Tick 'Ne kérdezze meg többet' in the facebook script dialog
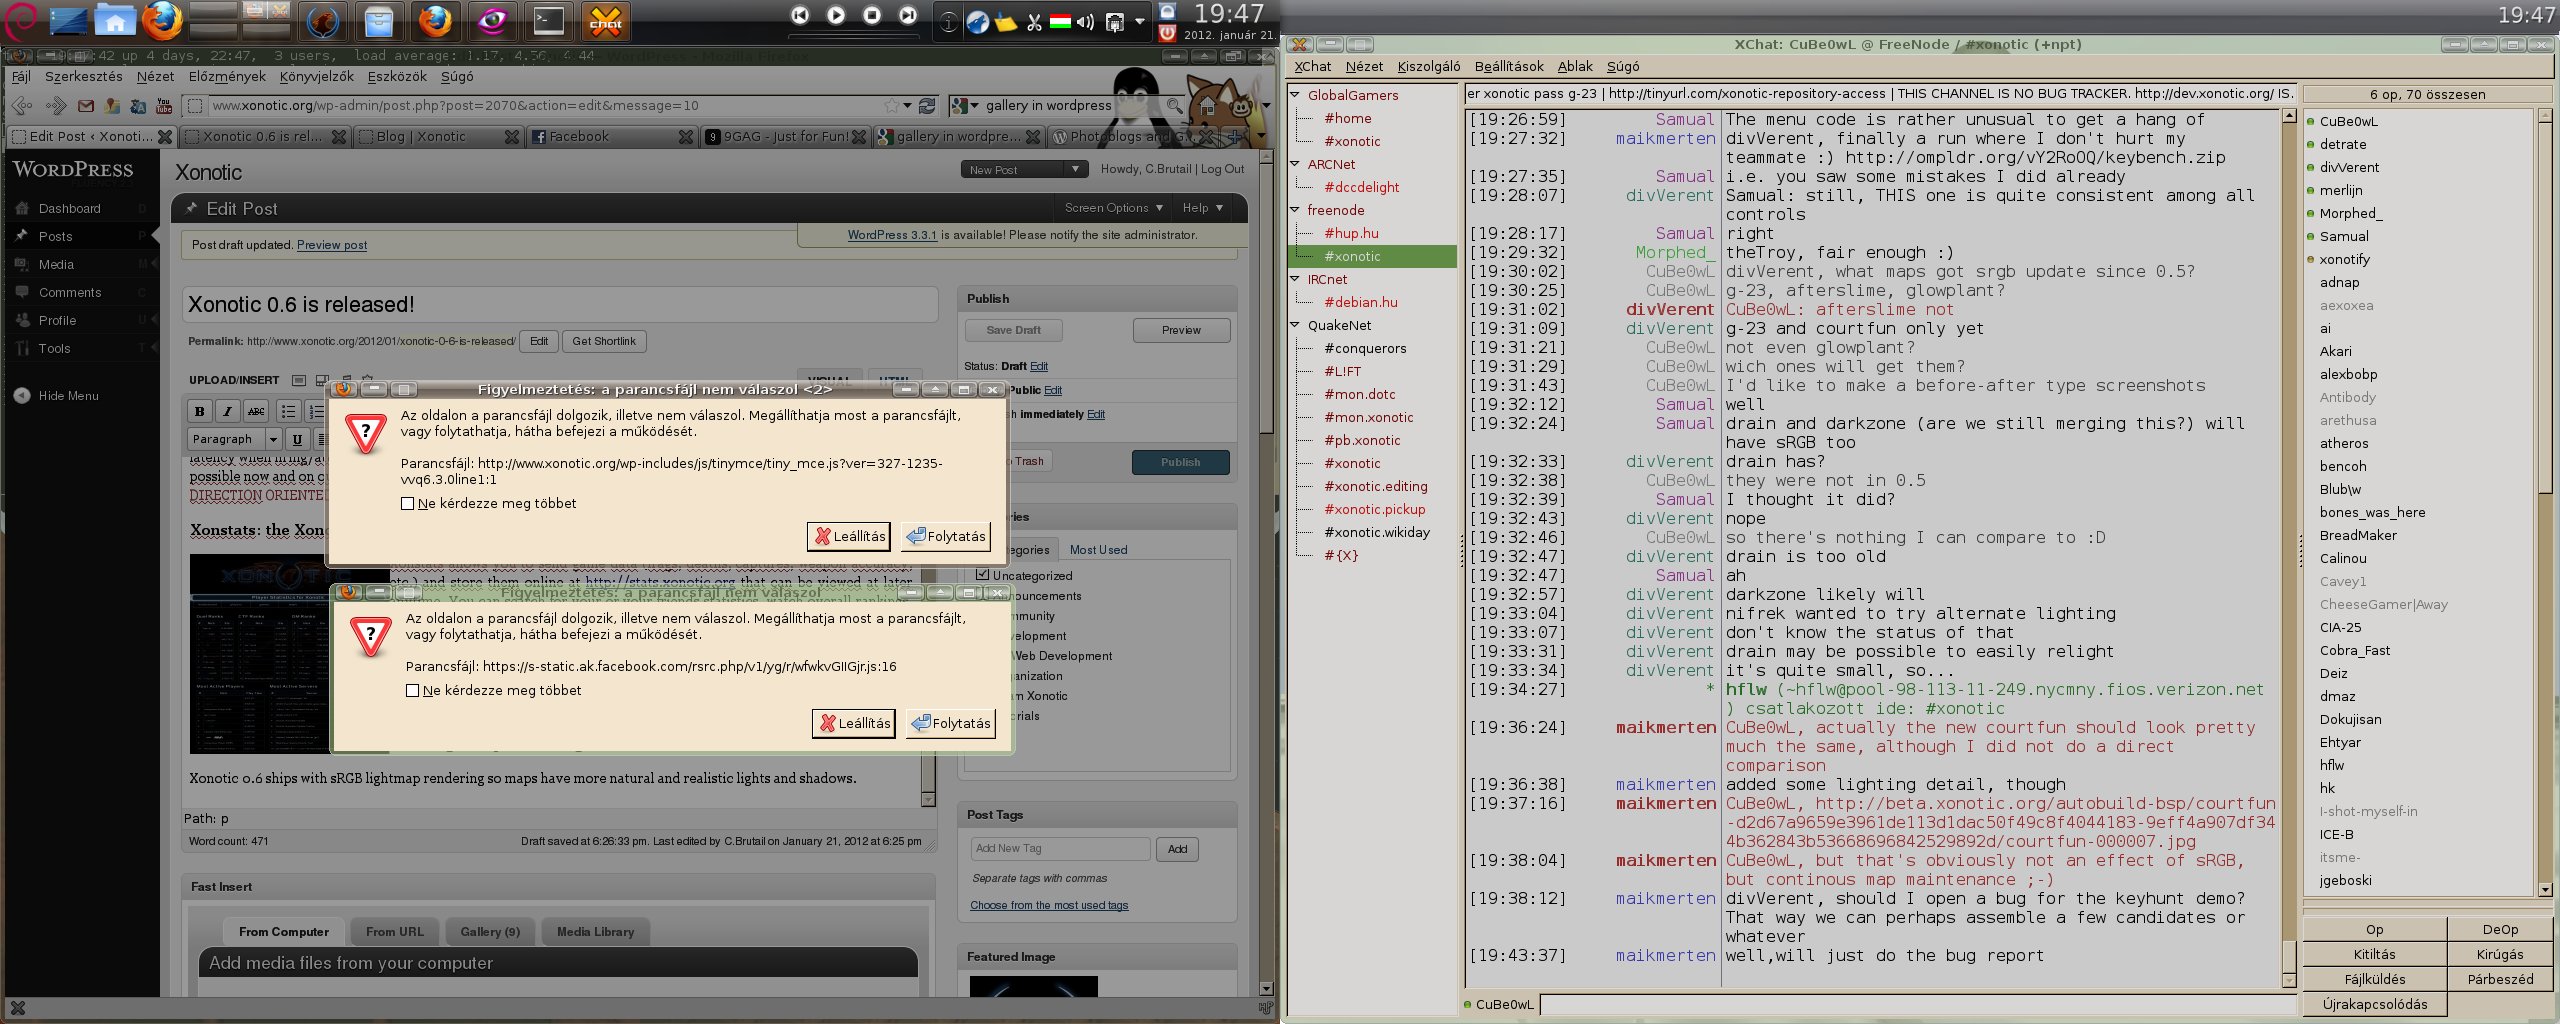2560x1024 pixels. 412,691
